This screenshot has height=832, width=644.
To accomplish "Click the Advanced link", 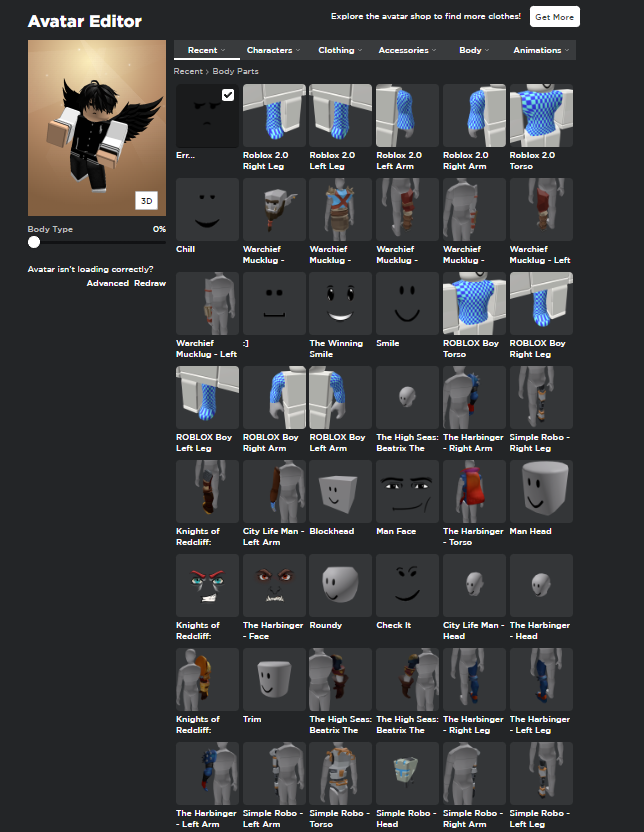I will [x=108, y=283].
